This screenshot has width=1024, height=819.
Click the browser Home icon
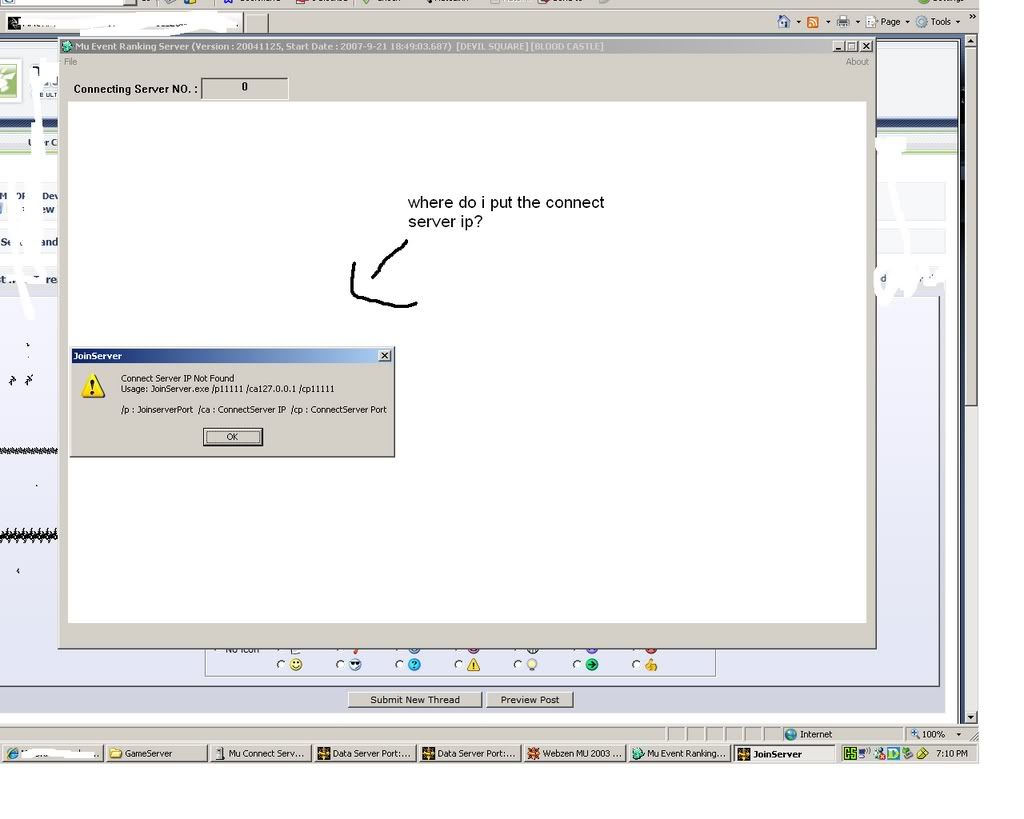click(783, 22)
